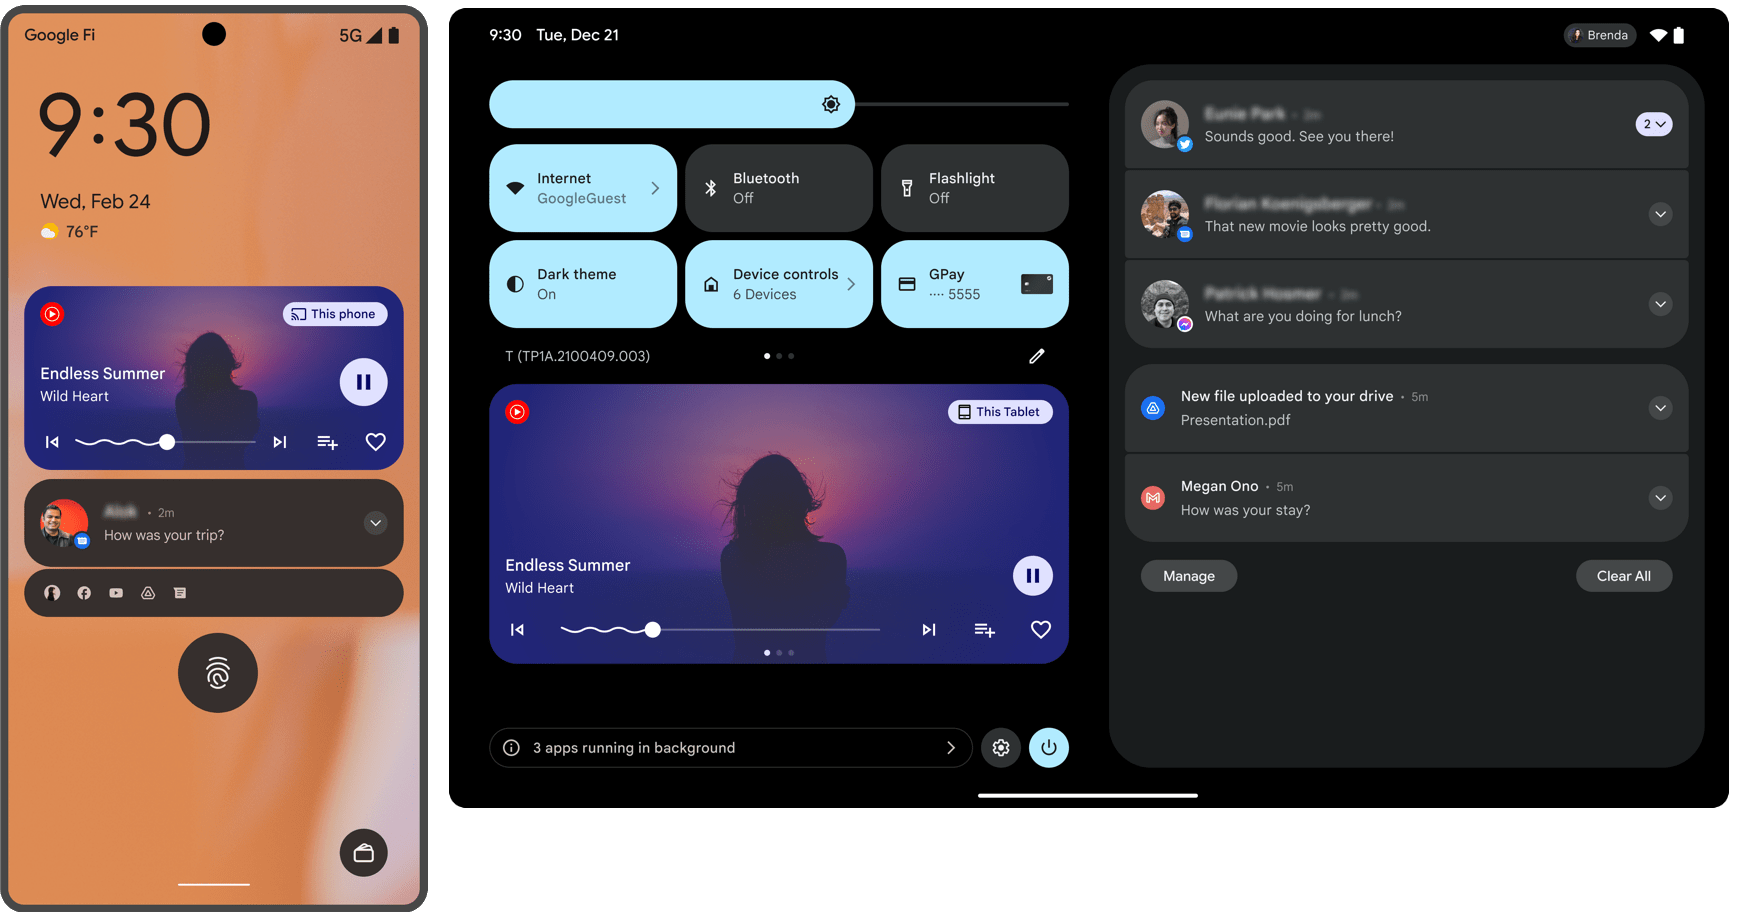Click the Manage notifications button
Image resolution: width=1739 pixels, height=916 pixels.
click(x=1189, y=576)
